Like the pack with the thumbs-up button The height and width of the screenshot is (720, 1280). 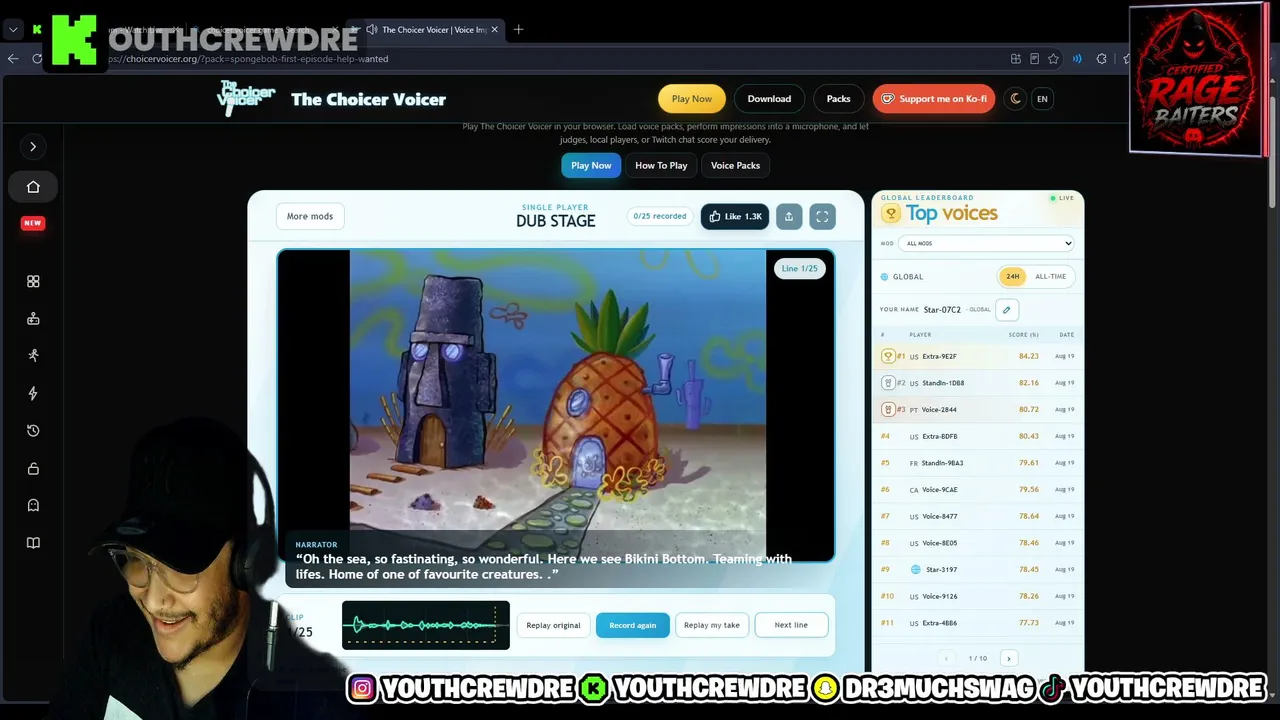click(x=735, y=216)
